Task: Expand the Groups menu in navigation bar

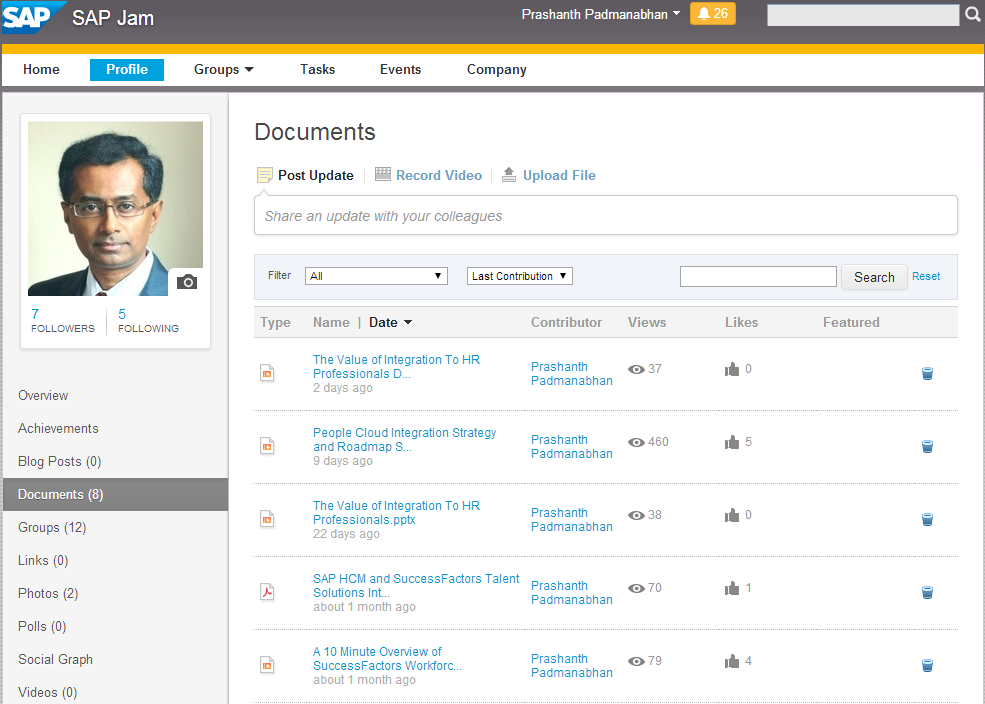Action: tap(224, 70)
